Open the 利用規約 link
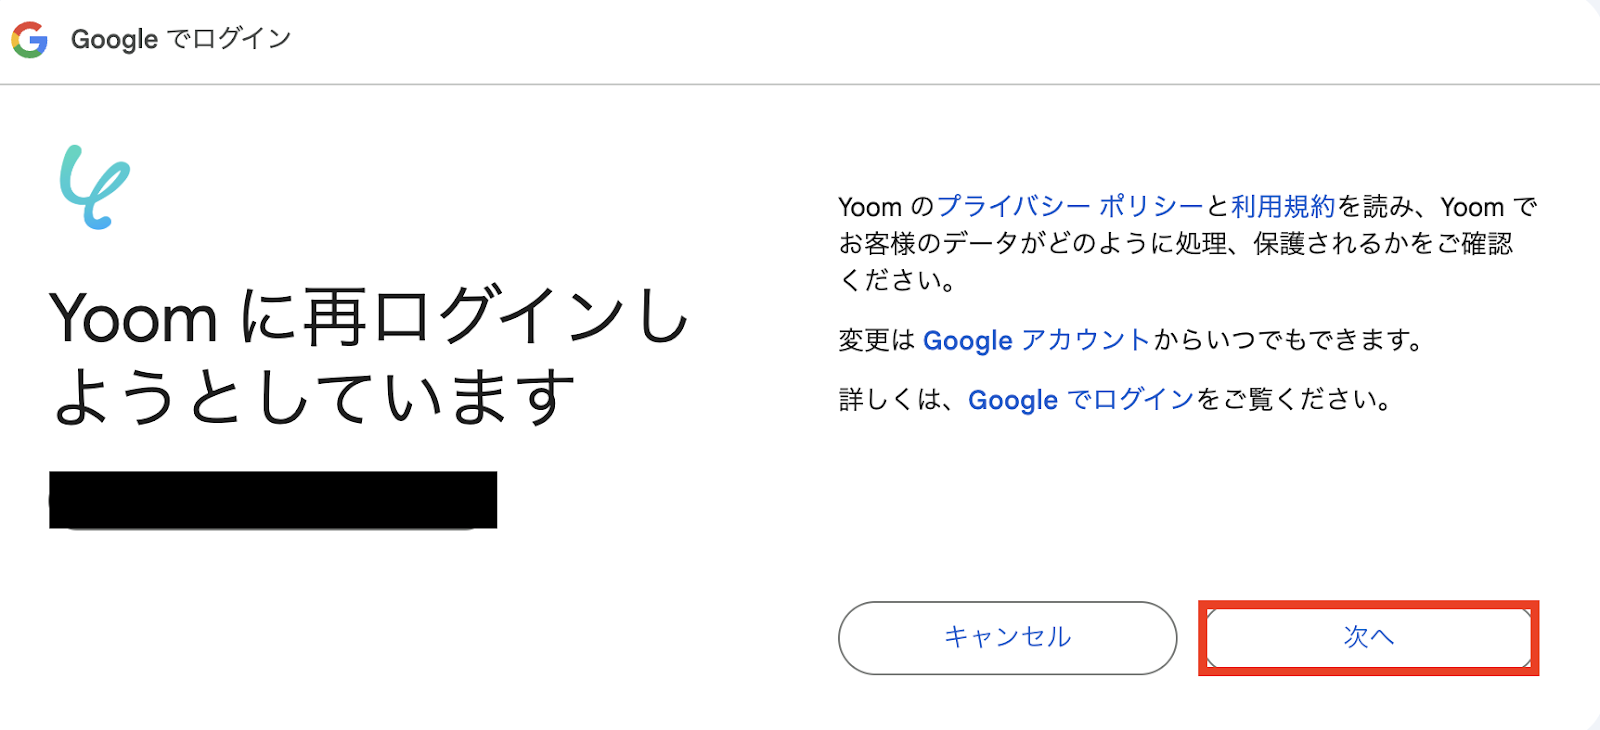This screenshot has width=1600, height=730. pyautogui.click(x=1283, y=207)
